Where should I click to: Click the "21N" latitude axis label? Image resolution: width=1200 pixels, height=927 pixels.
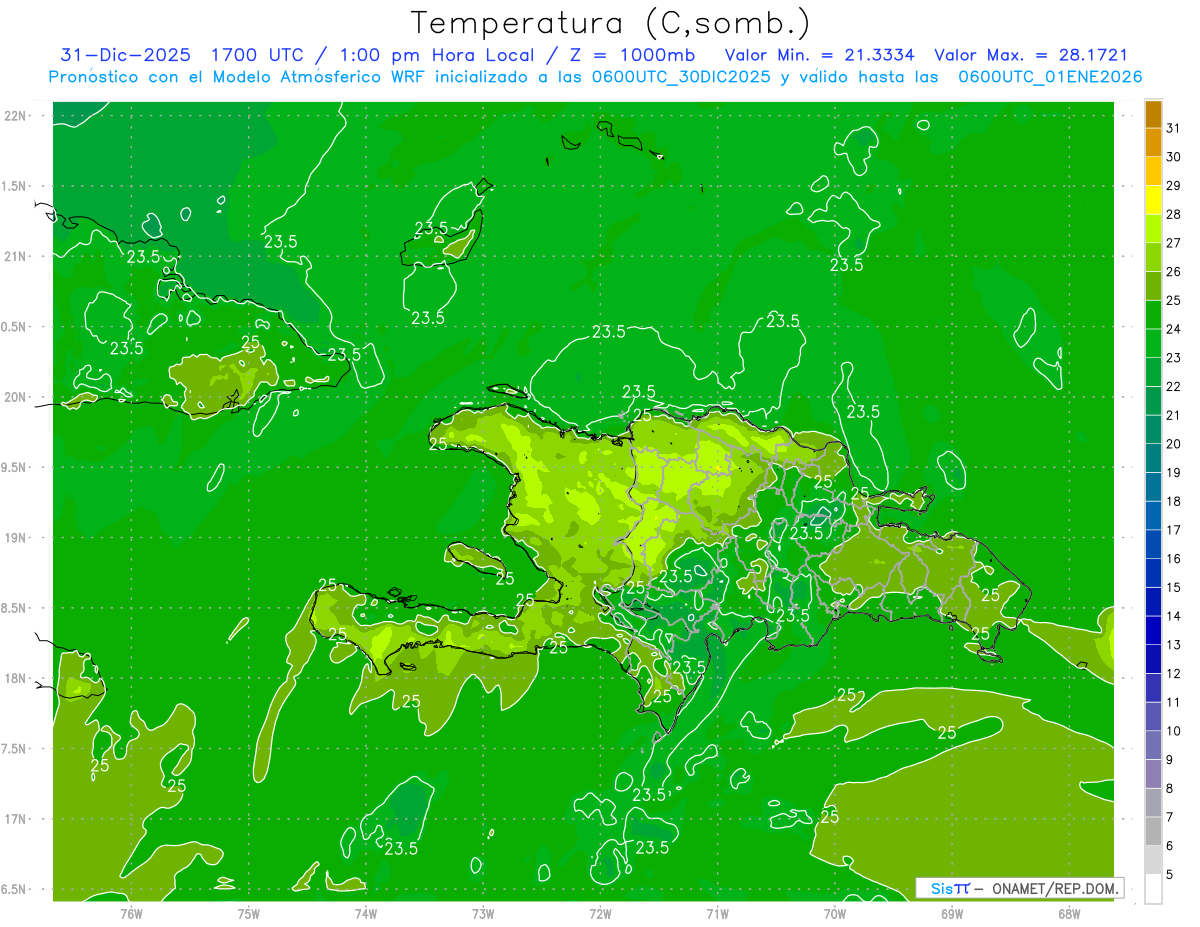pyautogui.click(x=15, y=257)
